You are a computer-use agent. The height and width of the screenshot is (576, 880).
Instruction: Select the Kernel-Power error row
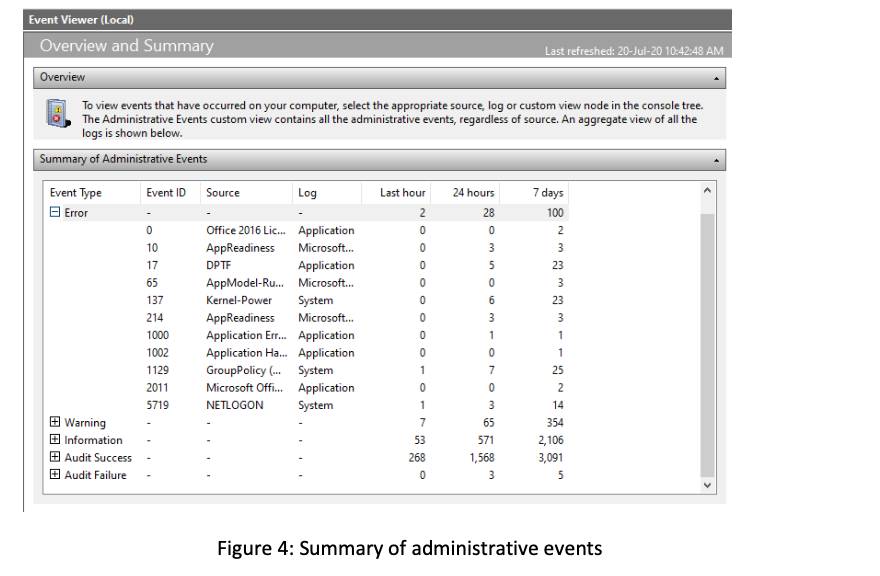306,300
